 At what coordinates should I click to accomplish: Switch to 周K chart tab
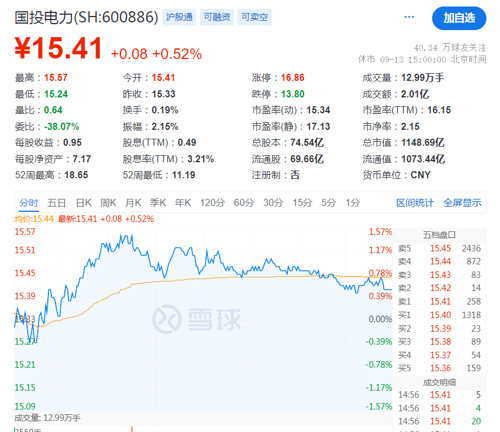[x=108, y=203]
